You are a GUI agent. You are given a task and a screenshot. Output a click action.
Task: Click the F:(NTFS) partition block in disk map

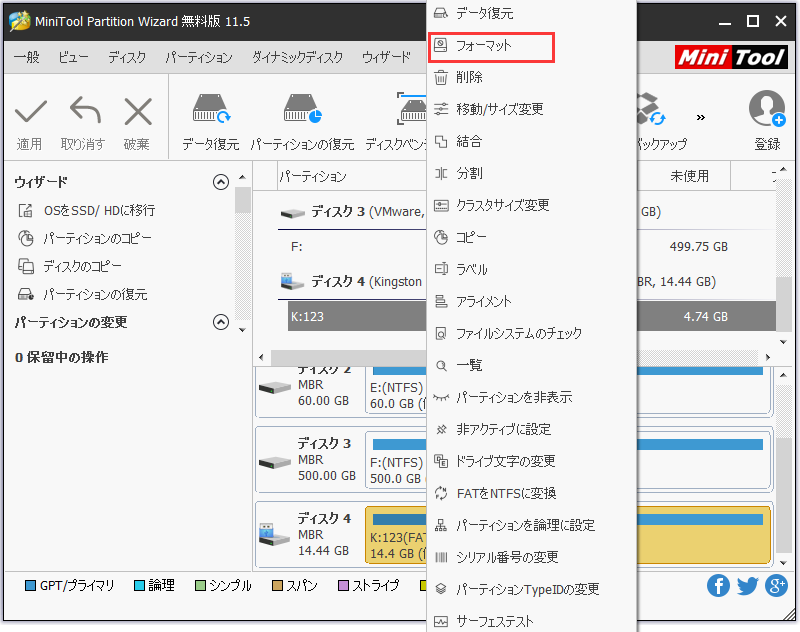pyautogui.click(x=396, y=460)
